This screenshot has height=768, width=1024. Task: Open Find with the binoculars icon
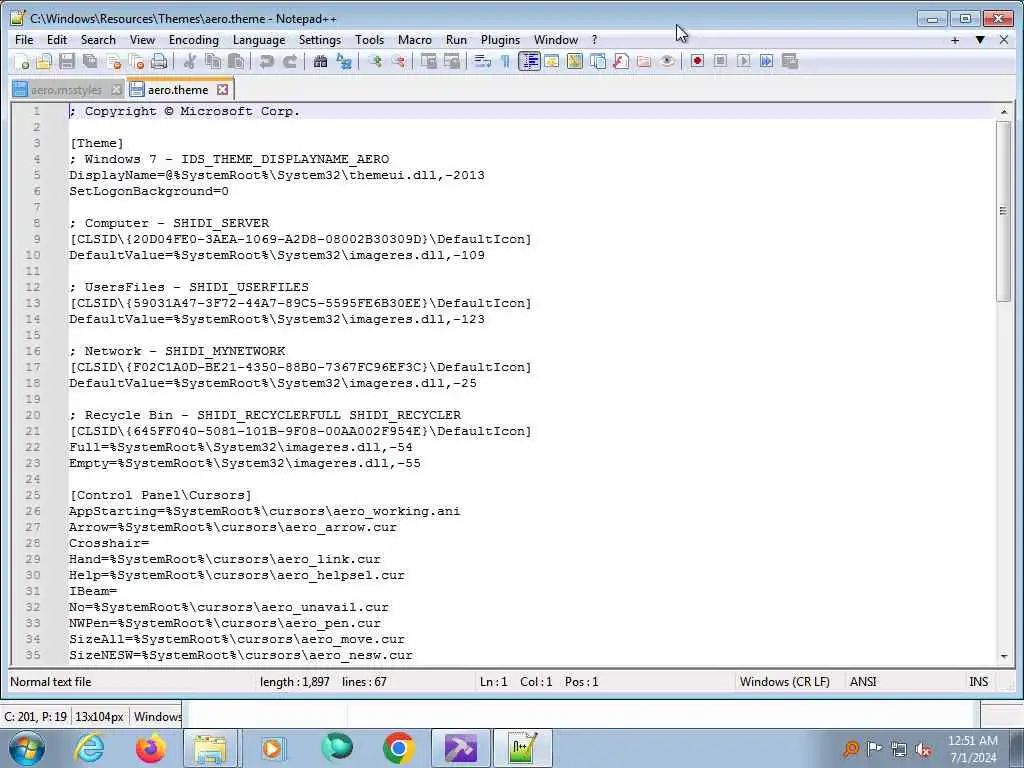pyautogui.click(x=320, y=61)
